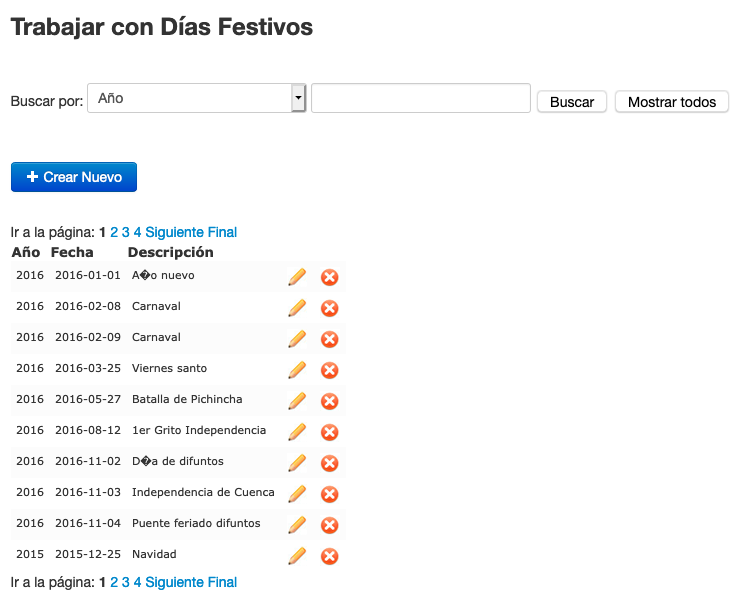The image size is (742, 611).
Task: Delete the Carnaval 2016-02-09 entry
Action: coord(329,339)
